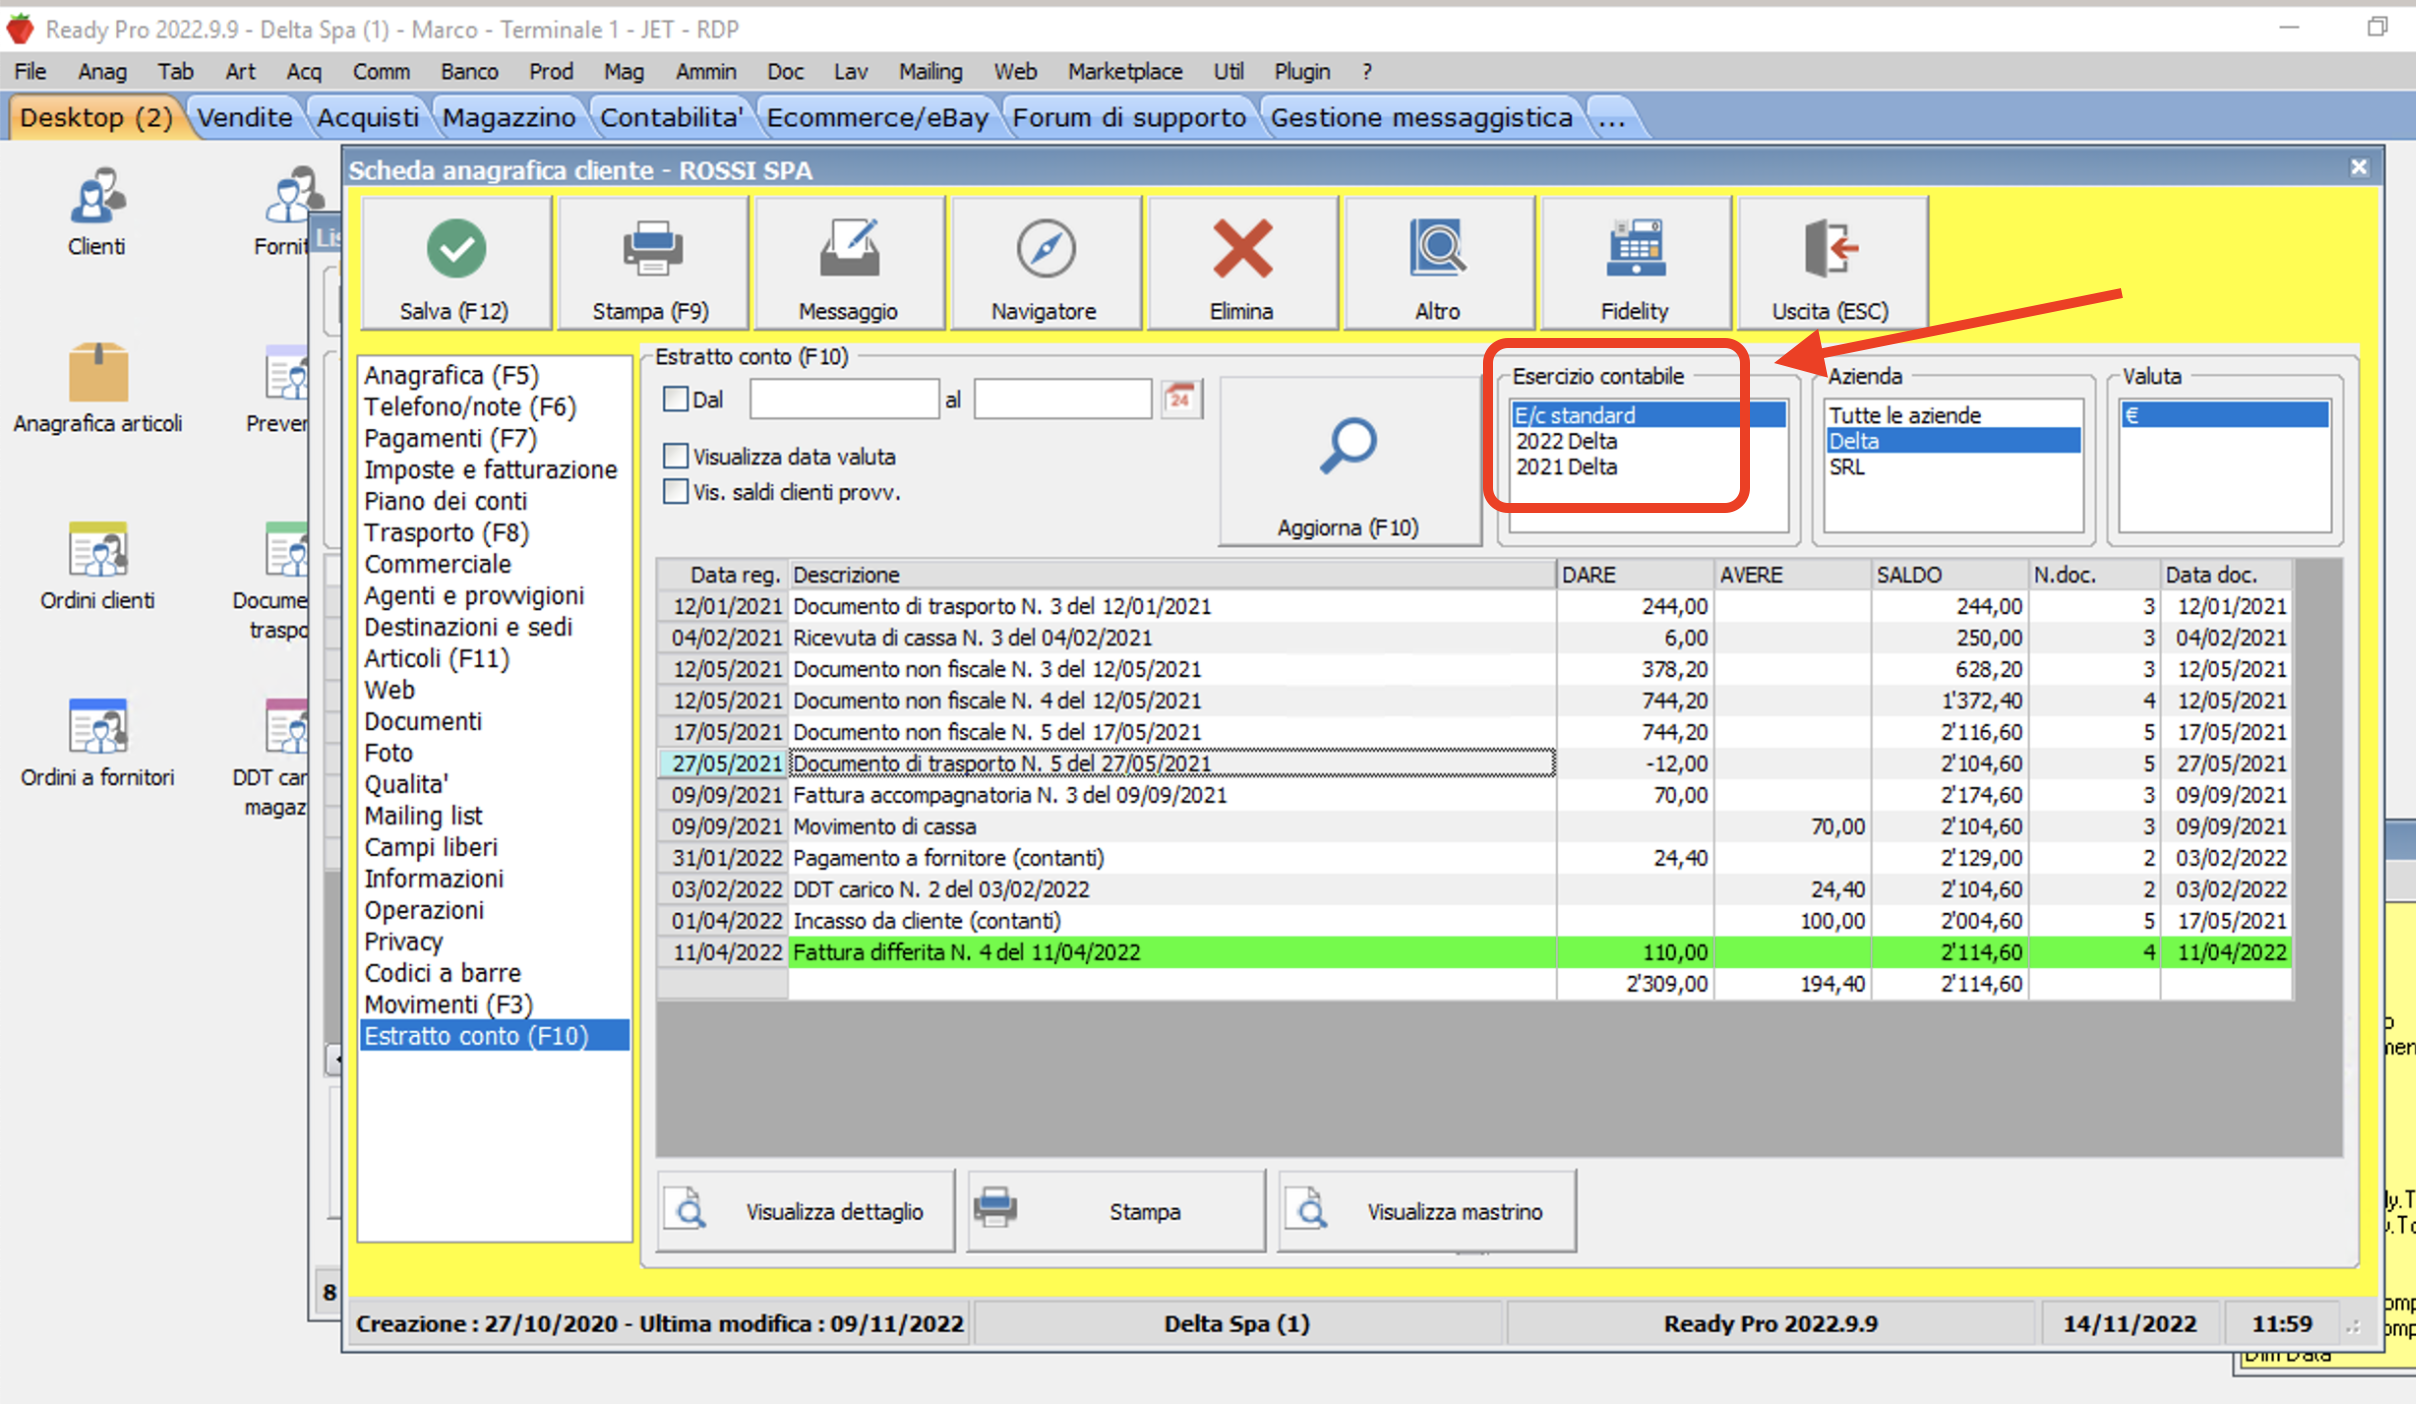Select Tutte le aziende in Azienda list
The width and height of the screenshot is (2416, 1404).
[x=1904, y=415]
